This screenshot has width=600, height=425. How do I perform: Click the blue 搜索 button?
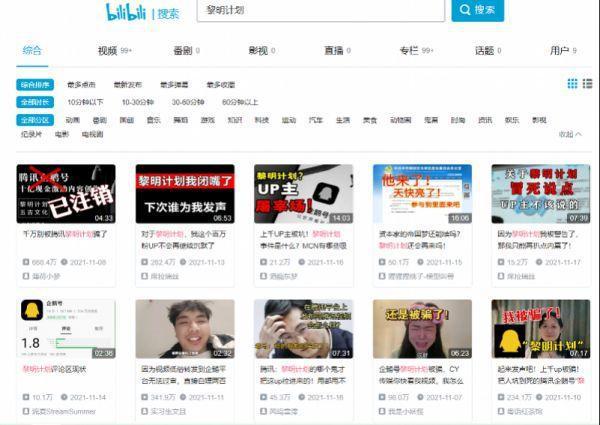pos(478,10)
